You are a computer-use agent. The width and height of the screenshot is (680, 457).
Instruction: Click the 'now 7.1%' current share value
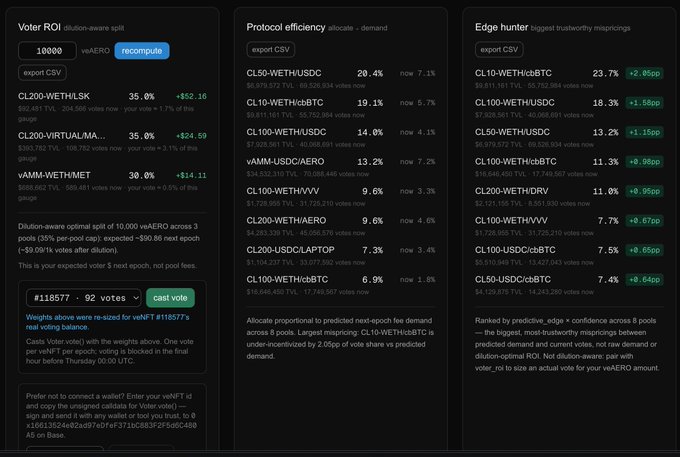pos(418,73)
